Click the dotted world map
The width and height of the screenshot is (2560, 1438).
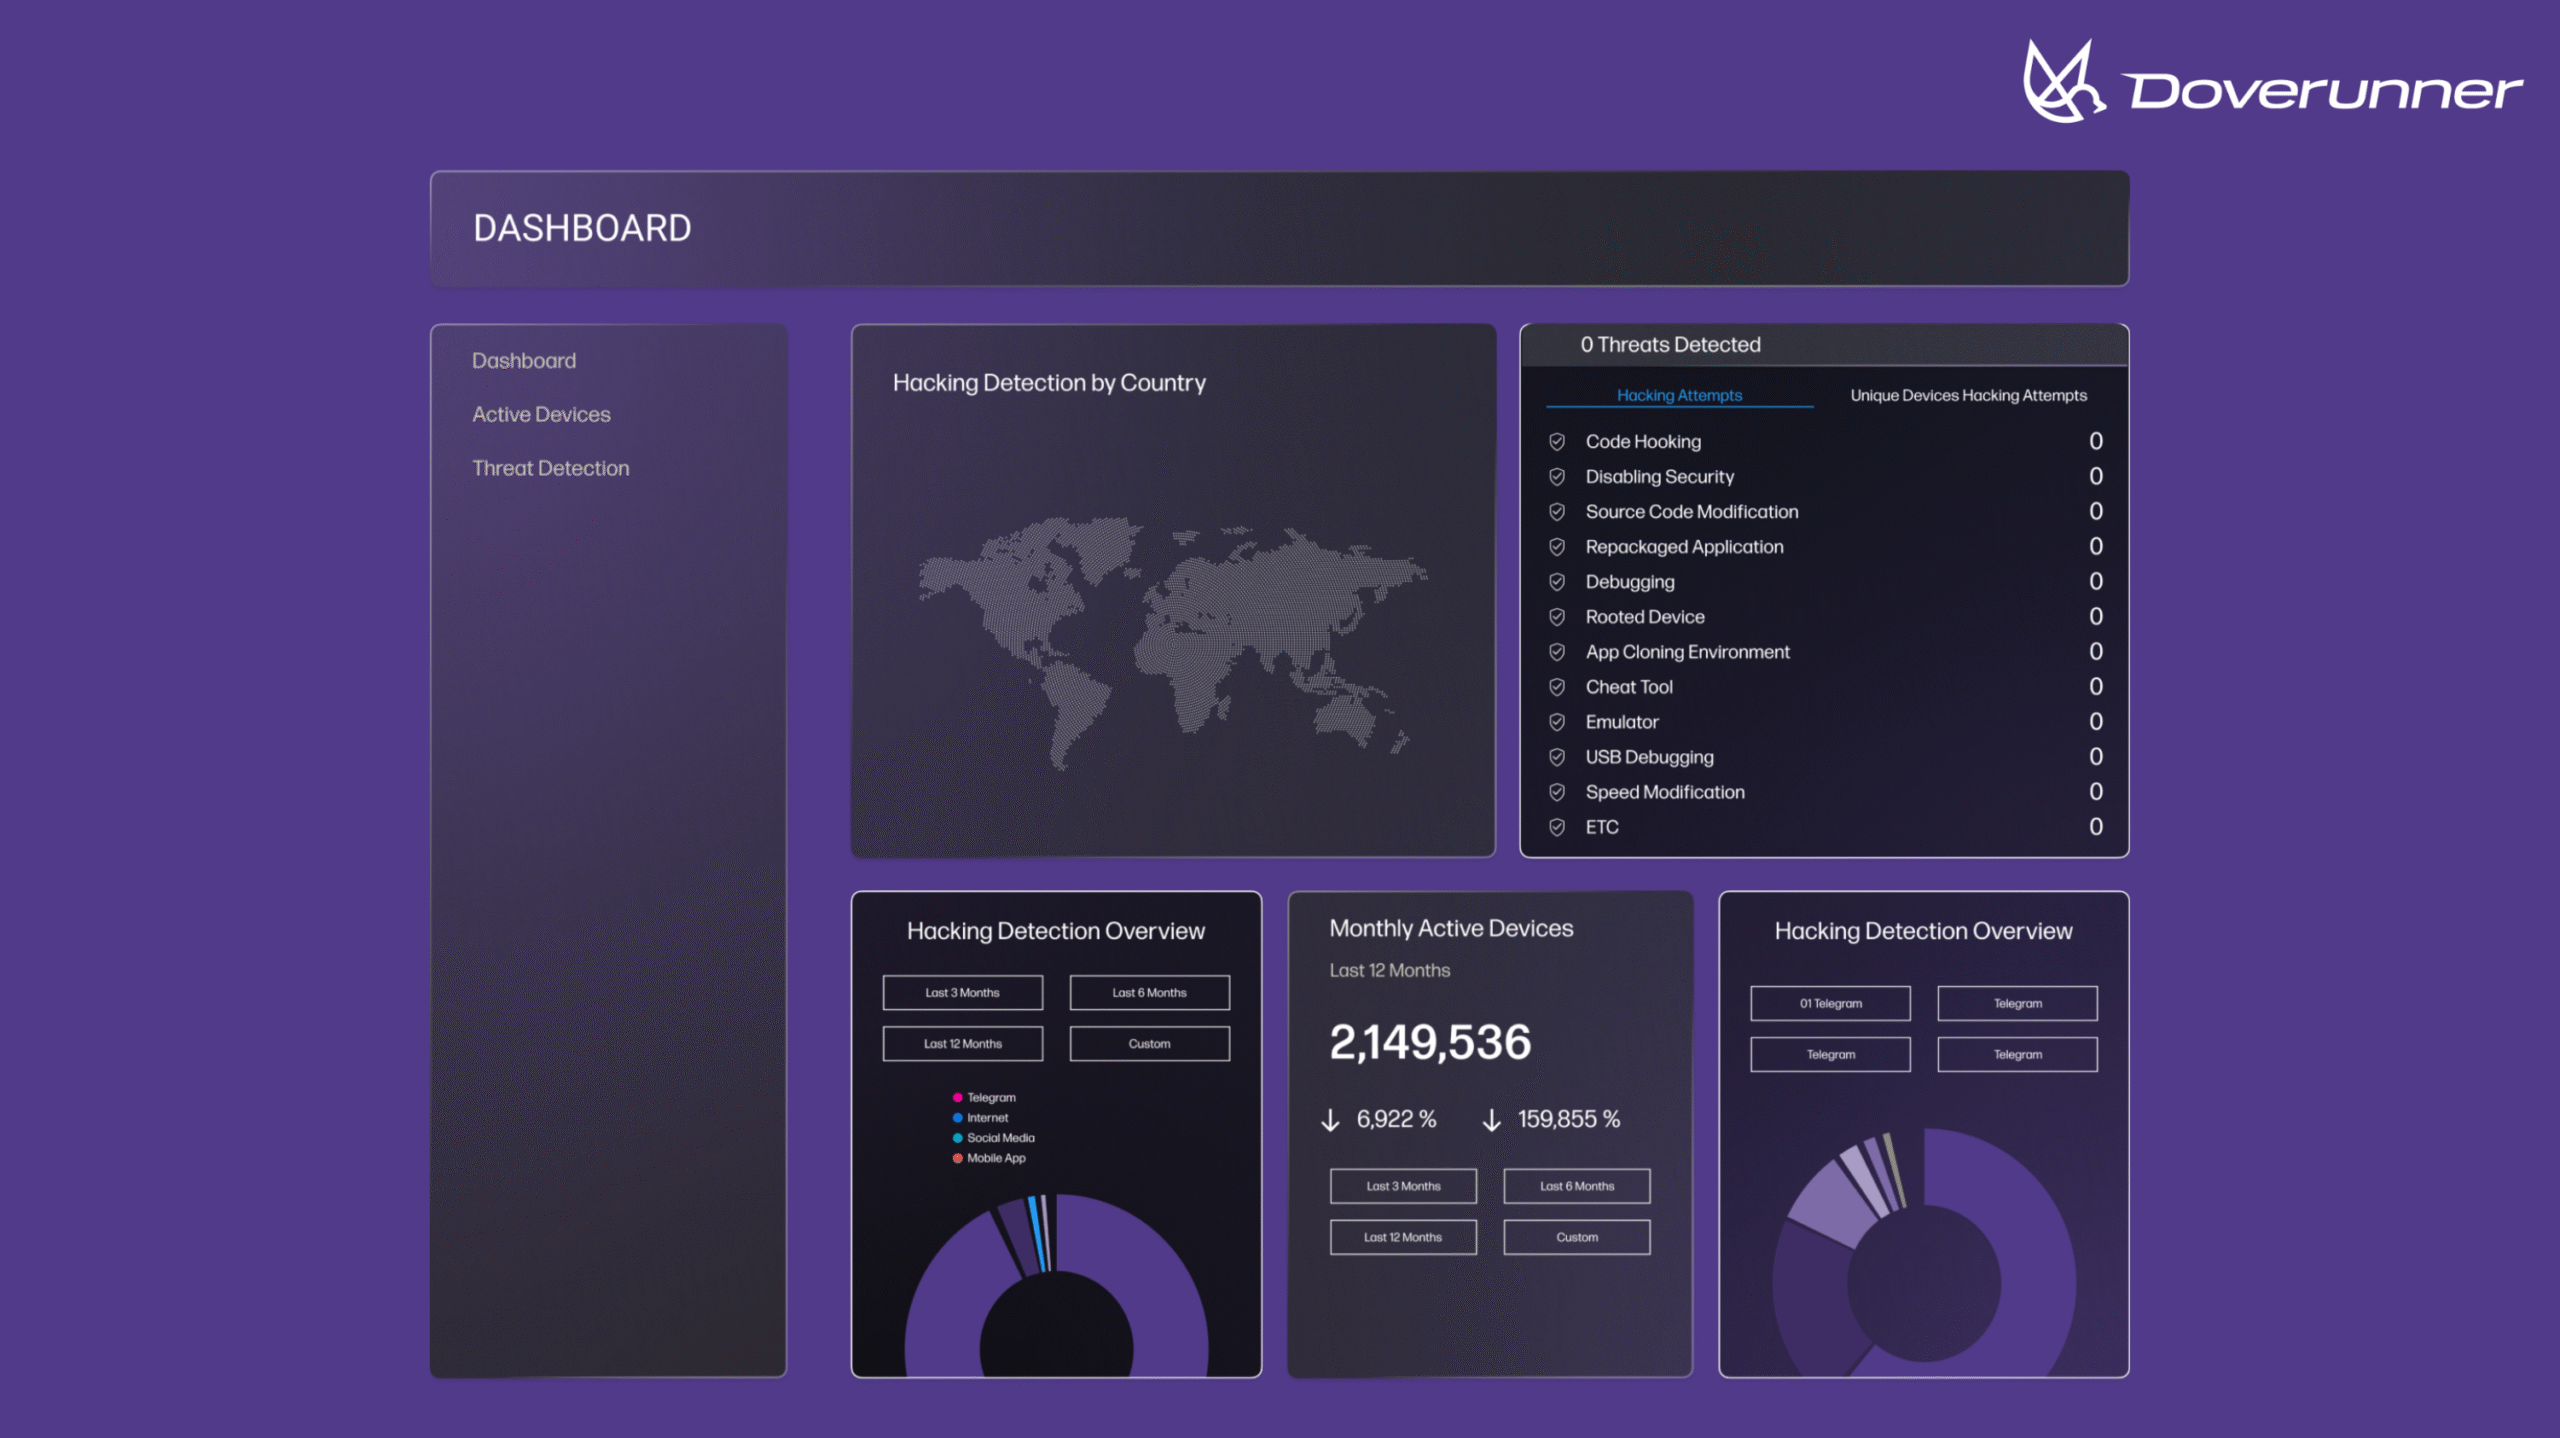point(1173,643)
